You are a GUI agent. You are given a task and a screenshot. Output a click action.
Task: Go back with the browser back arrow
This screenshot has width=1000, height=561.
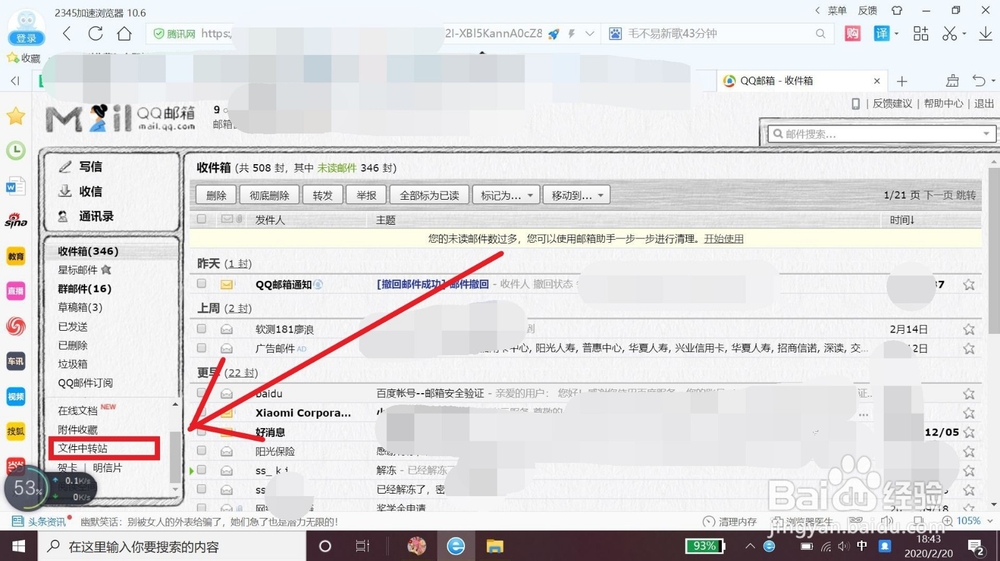[x=67, y=33]
